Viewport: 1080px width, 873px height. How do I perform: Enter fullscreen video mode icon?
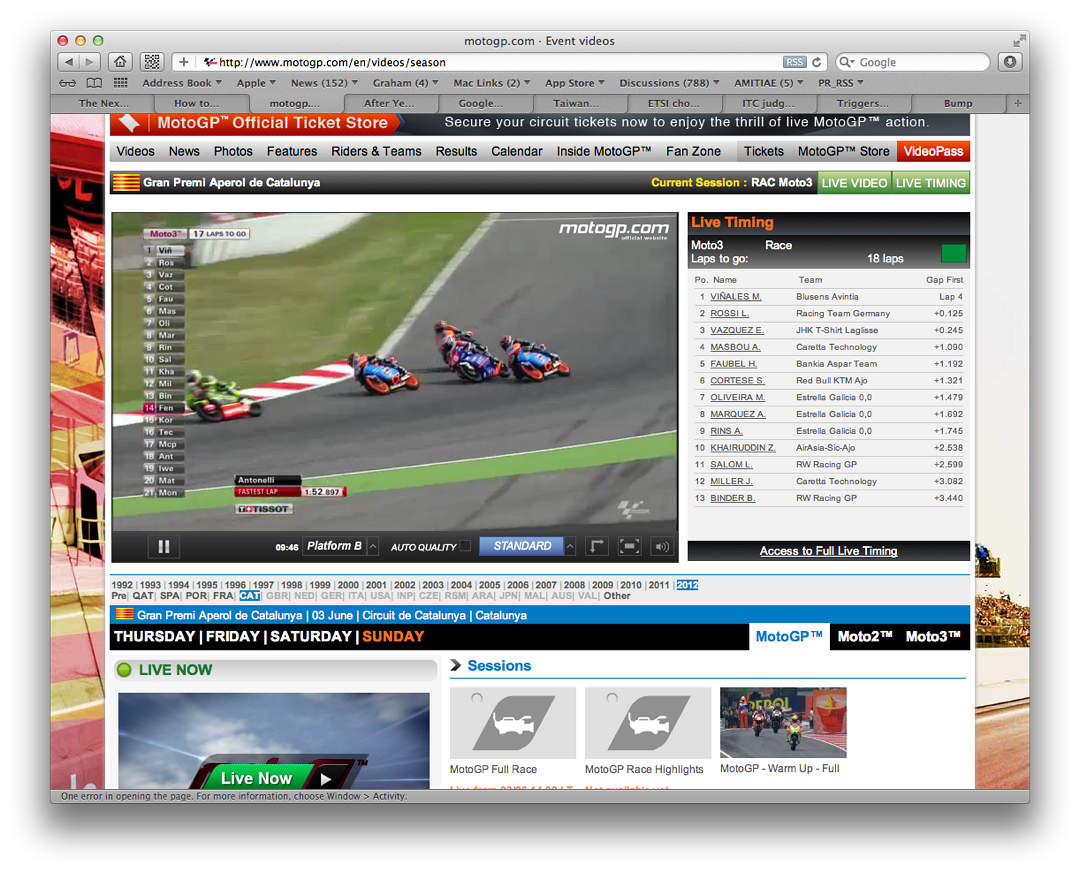pyautogui.click(x=629, y=546)
